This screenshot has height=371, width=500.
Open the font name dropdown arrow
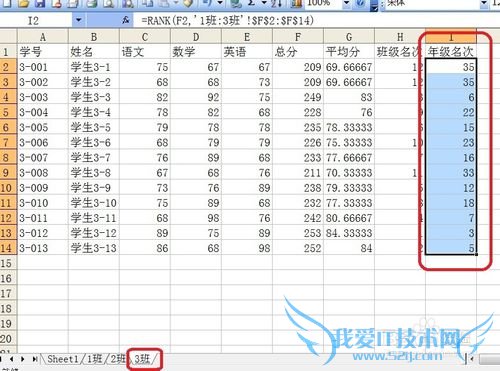click(484, 3)
